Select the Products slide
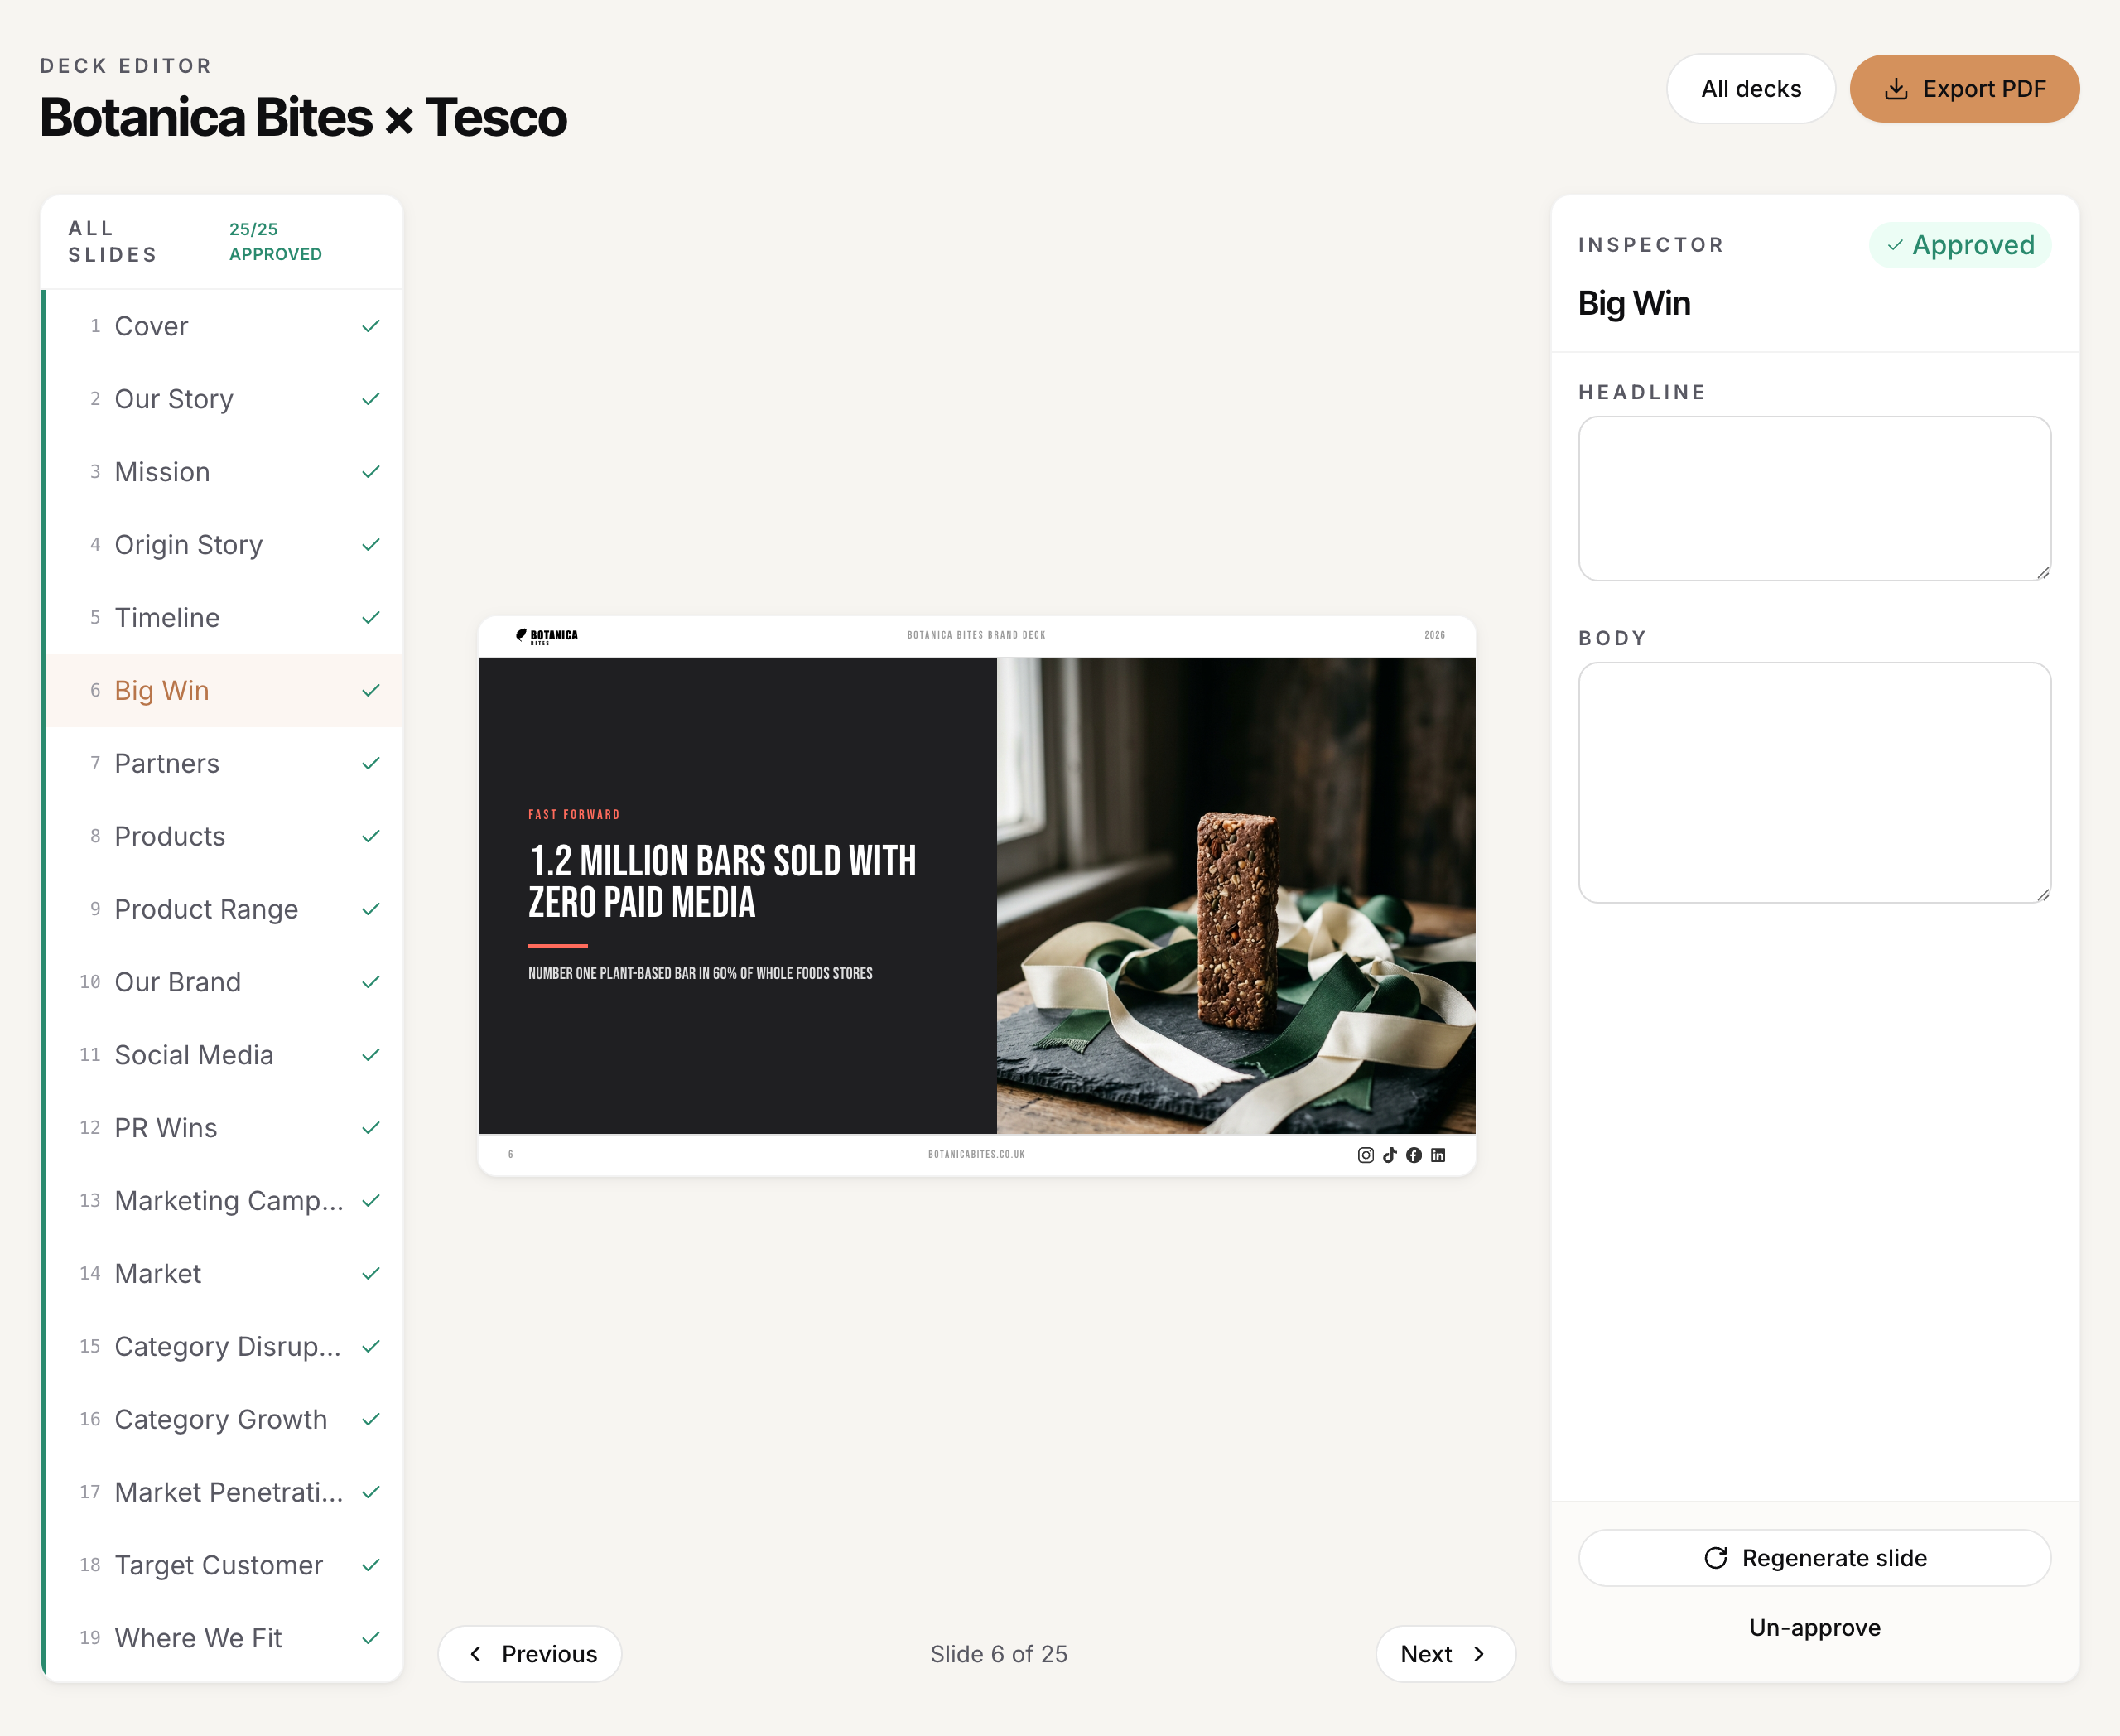The width and height of the screenshot is (2120, 1736). pyautogui.click(x=225, y=837)
